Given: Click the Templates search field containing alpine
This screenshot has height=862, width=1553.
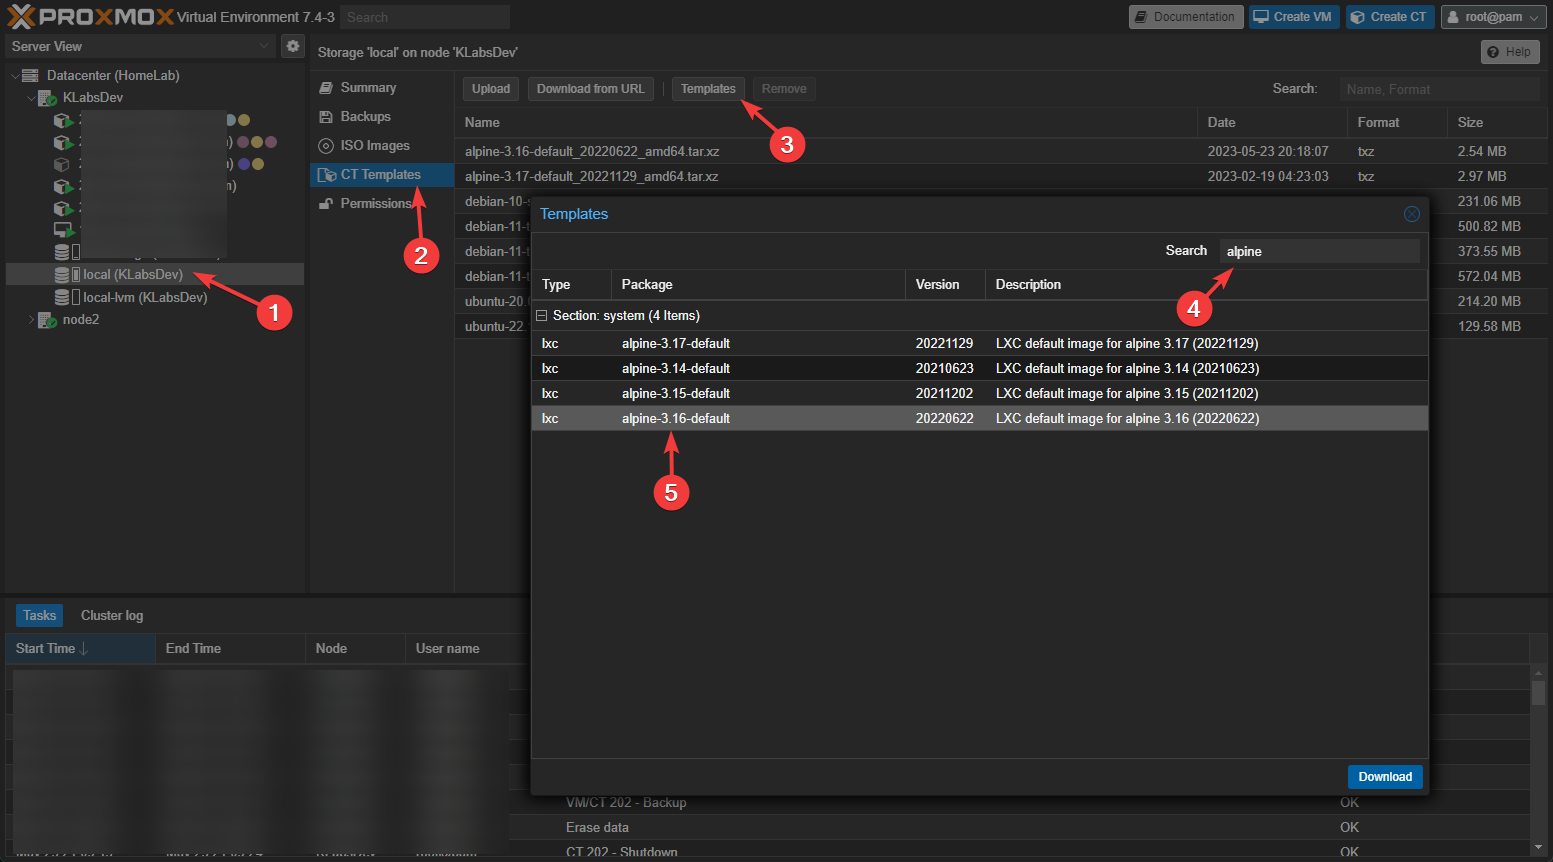Looking at the screenshot, I should tap(1320, 251).
